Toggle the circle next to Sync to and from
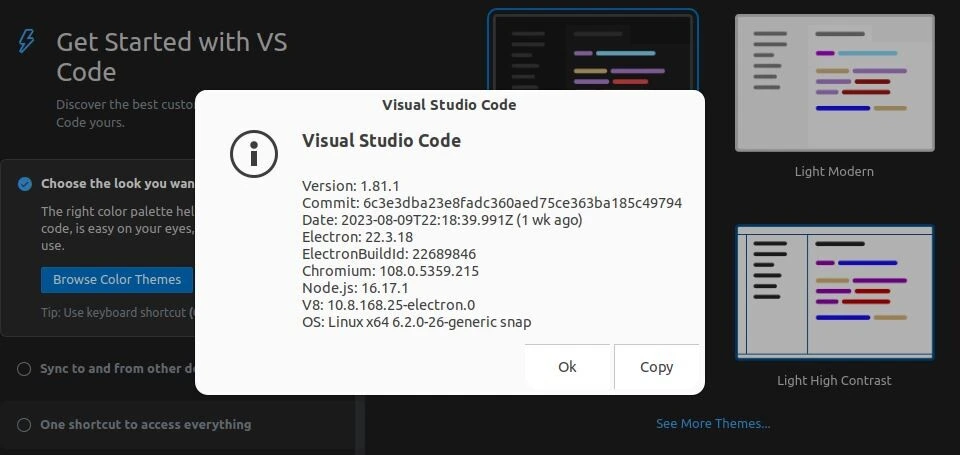The height and width of the screenshot is (455, 960). 24,368
